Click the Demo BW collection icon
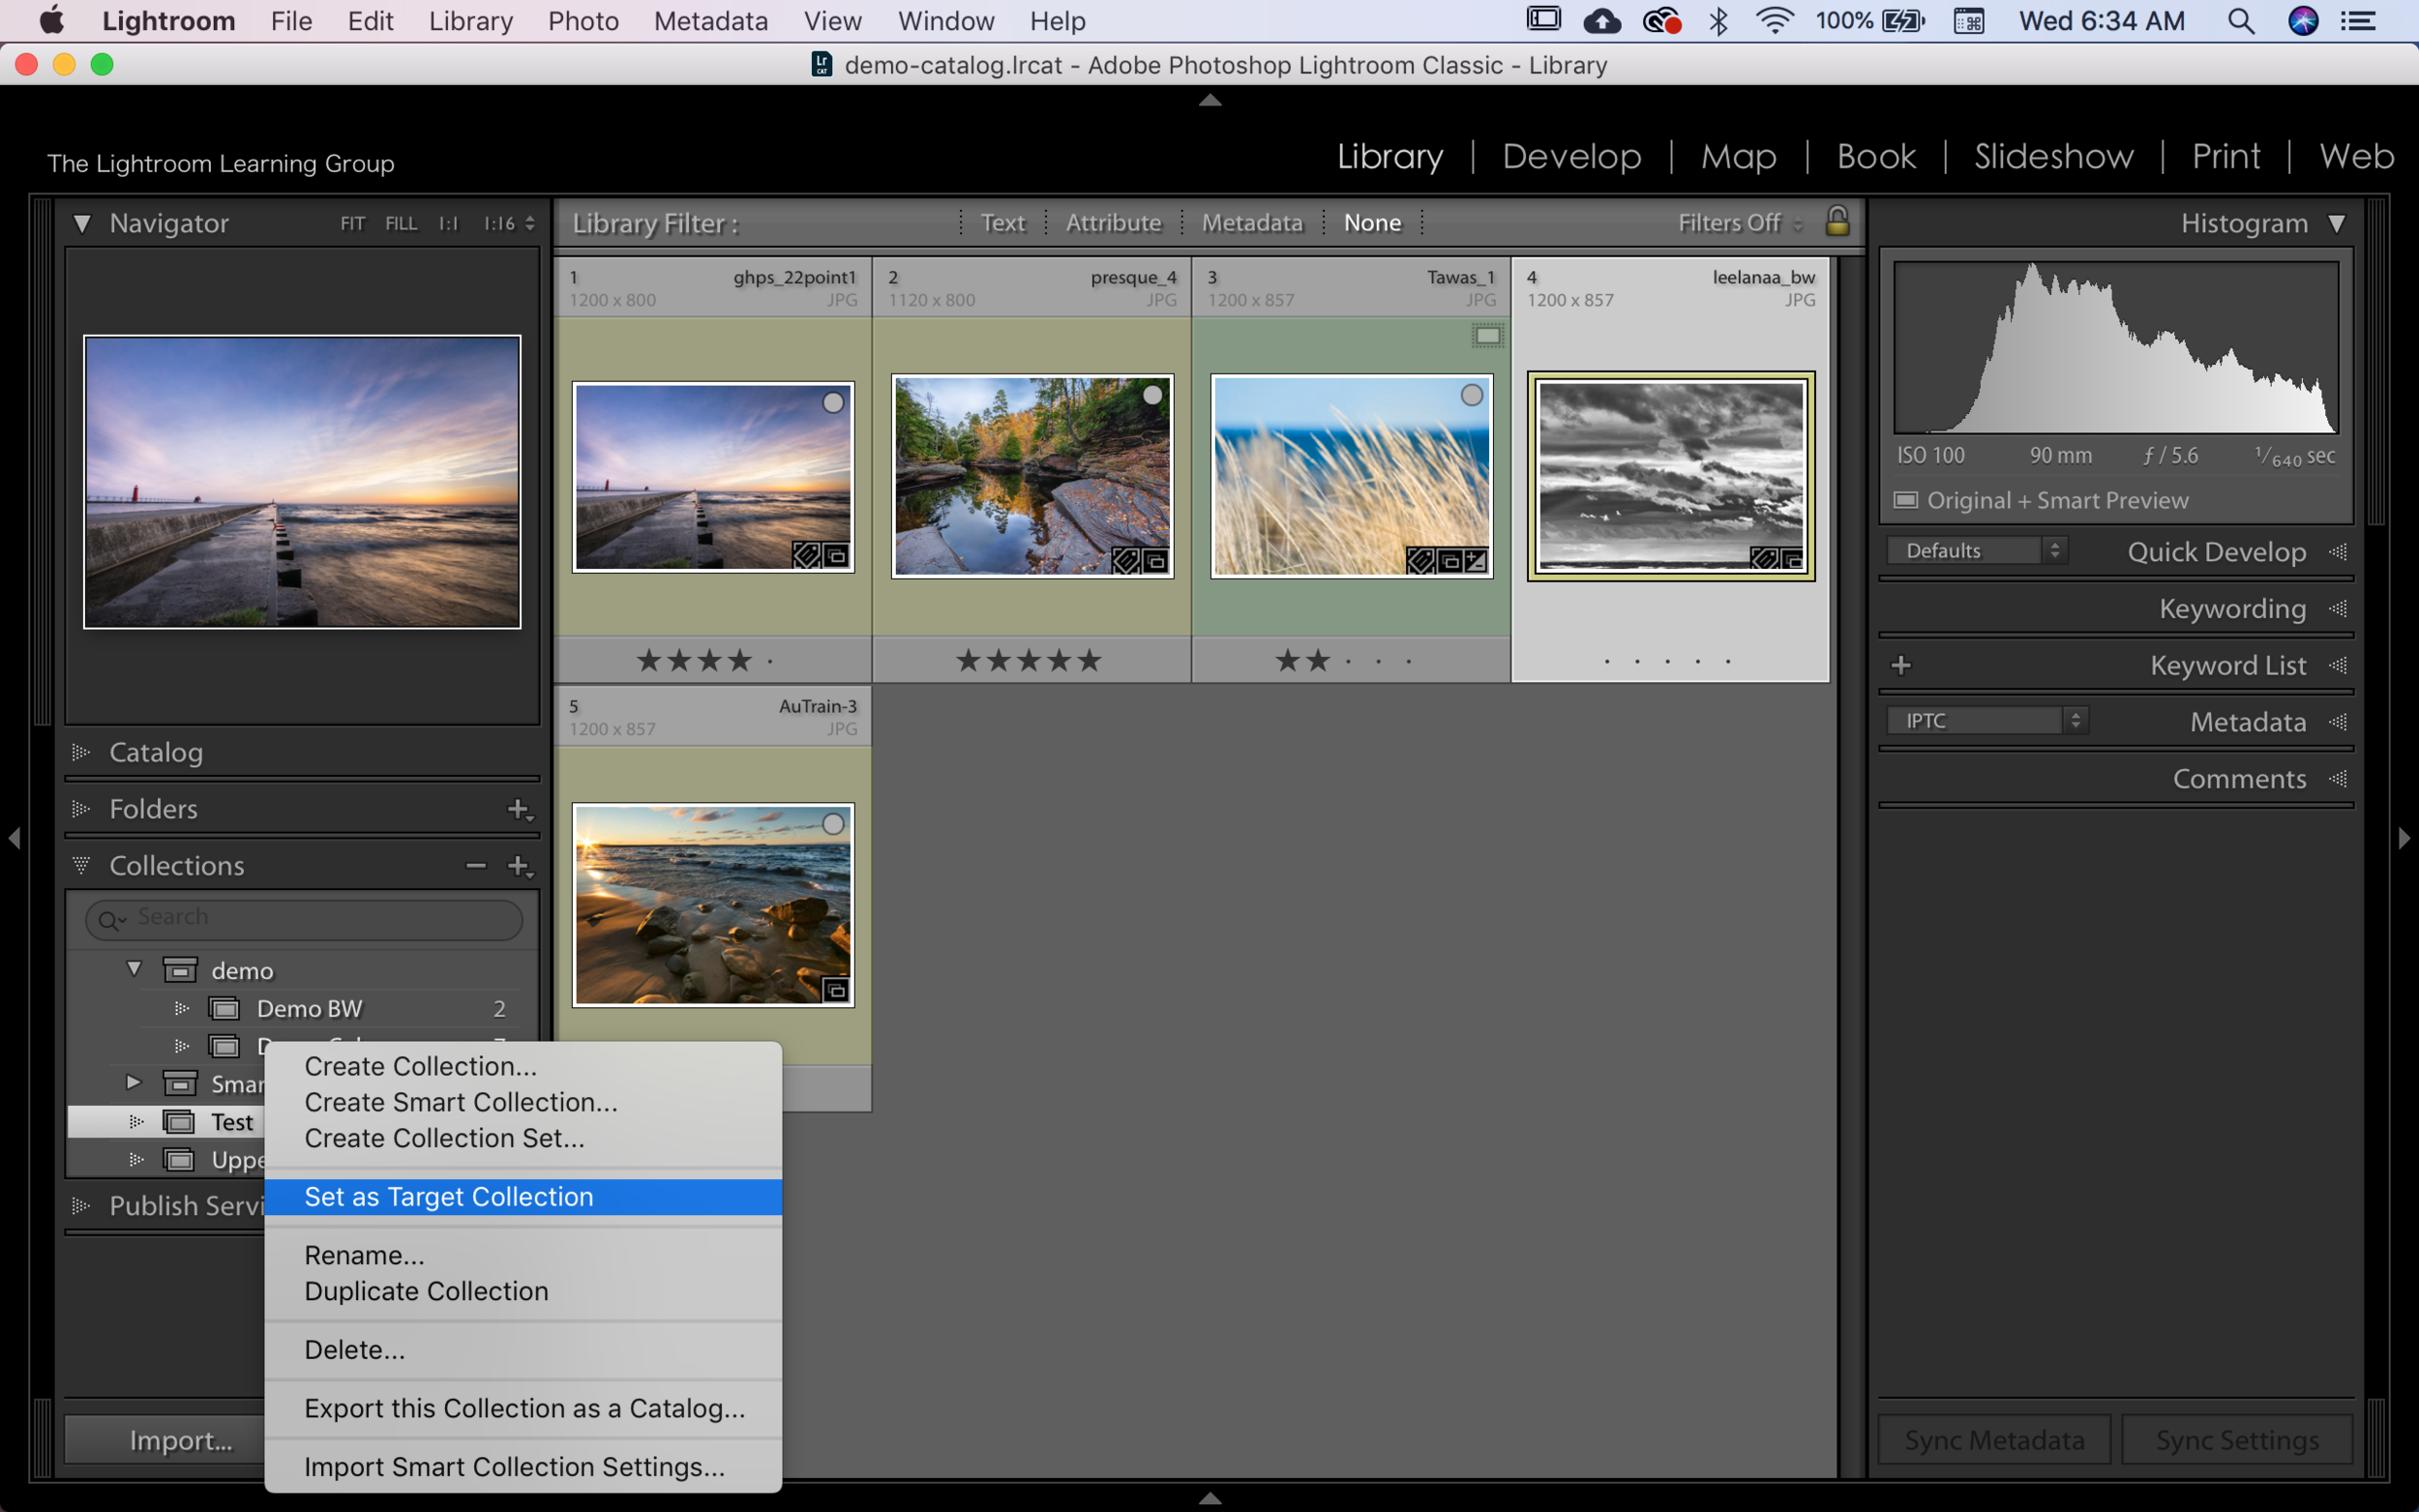This screenshot has width=2419, height=1512. (x=224, y=1008)
